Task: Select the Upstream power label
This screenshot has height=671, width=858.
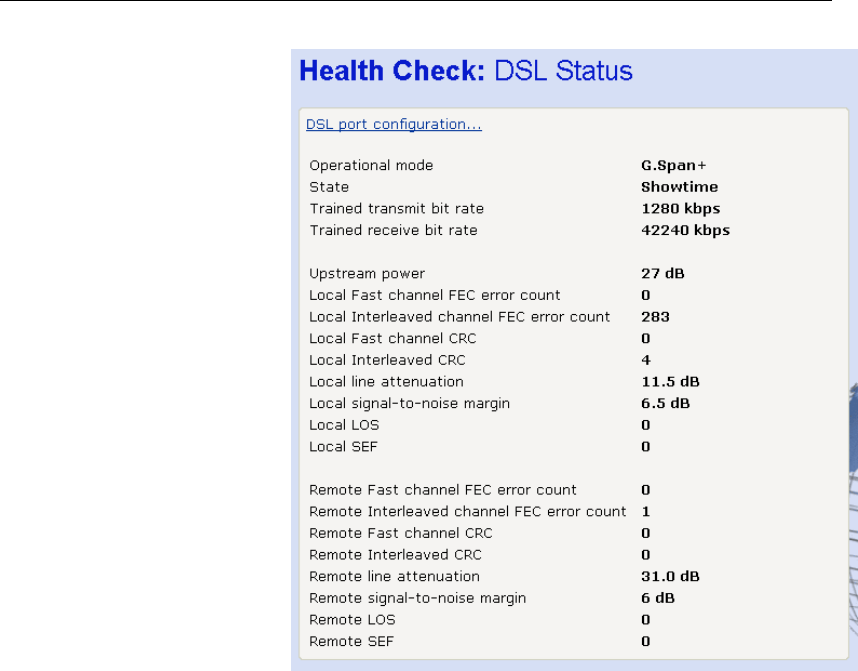Action: click(x=367, y=274)
